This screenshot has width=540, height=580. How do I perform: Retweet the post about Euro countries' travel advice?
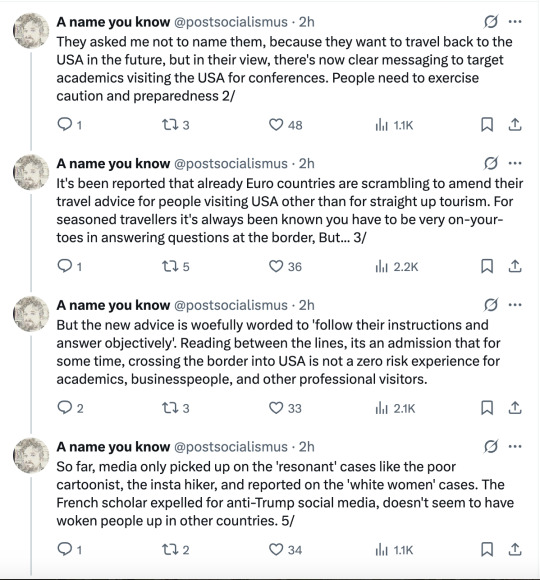(176, 266)
